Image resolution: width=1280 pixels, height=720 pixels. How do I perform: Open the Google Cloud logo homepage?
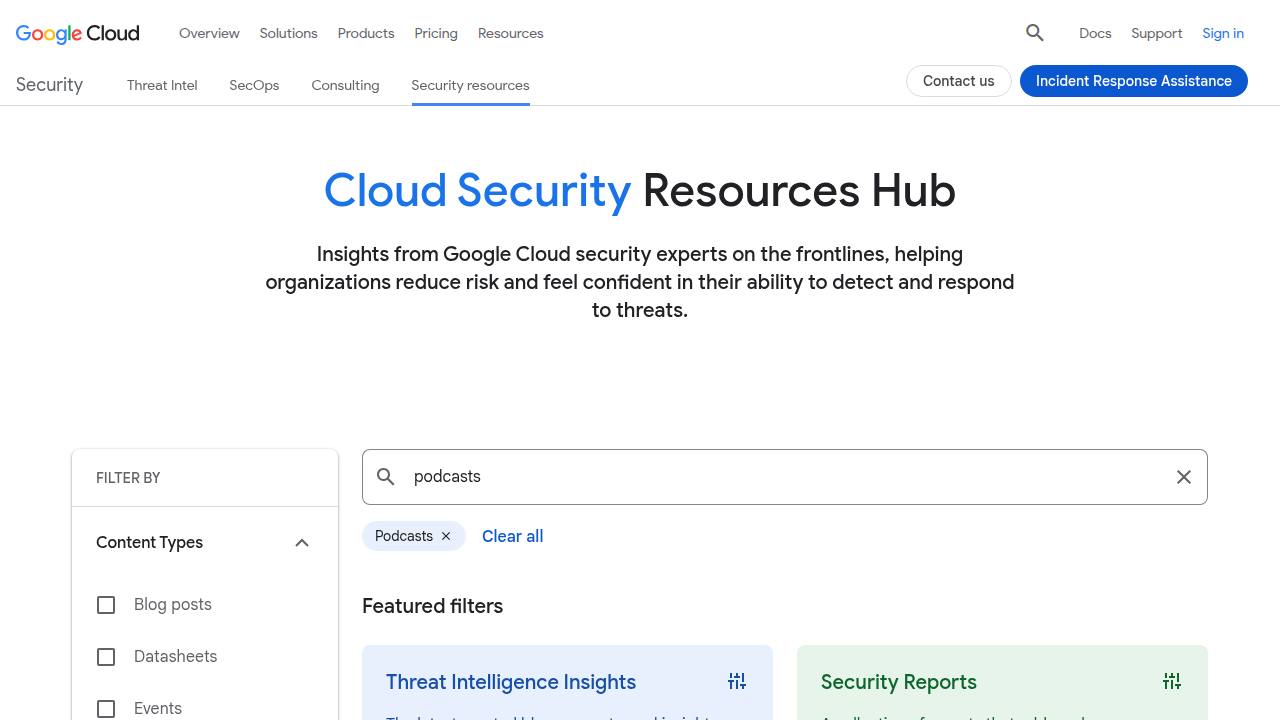78,33
